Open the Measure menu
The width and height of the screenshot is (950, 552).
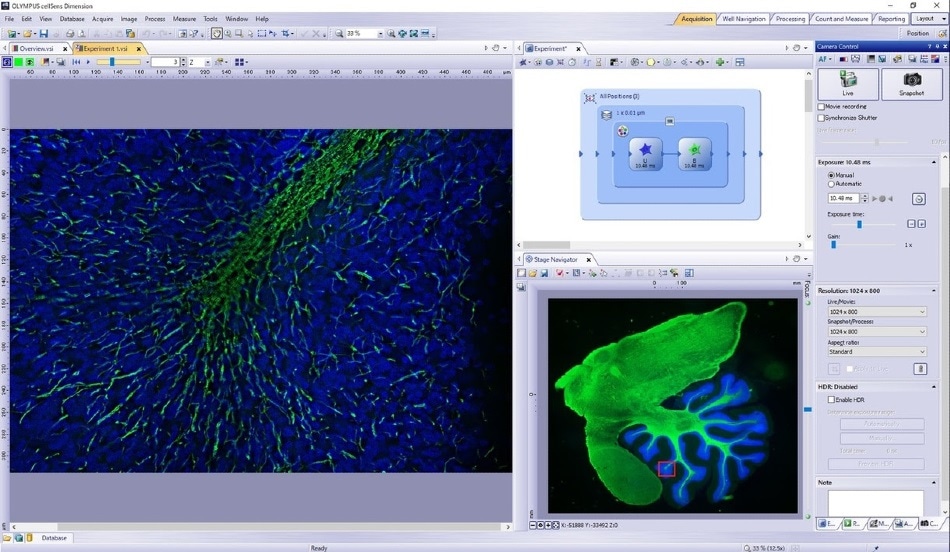coord(184,19)
